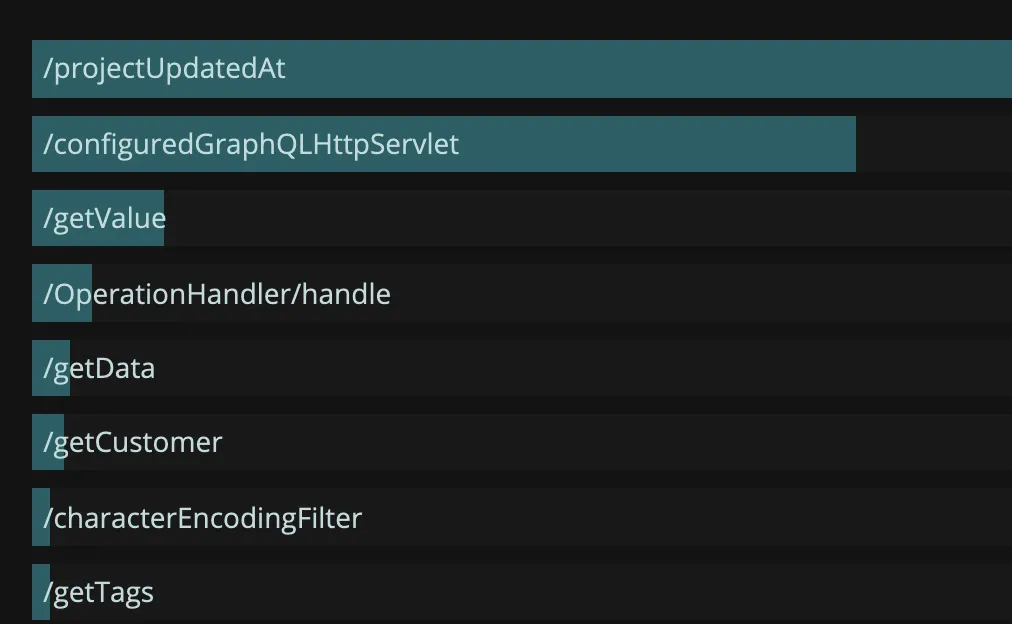Viewport: 1012px width, 624px height.
Task: Click the dark unfilled track of /getValue row
Action: pyautogui.click(x=588, y=218)
